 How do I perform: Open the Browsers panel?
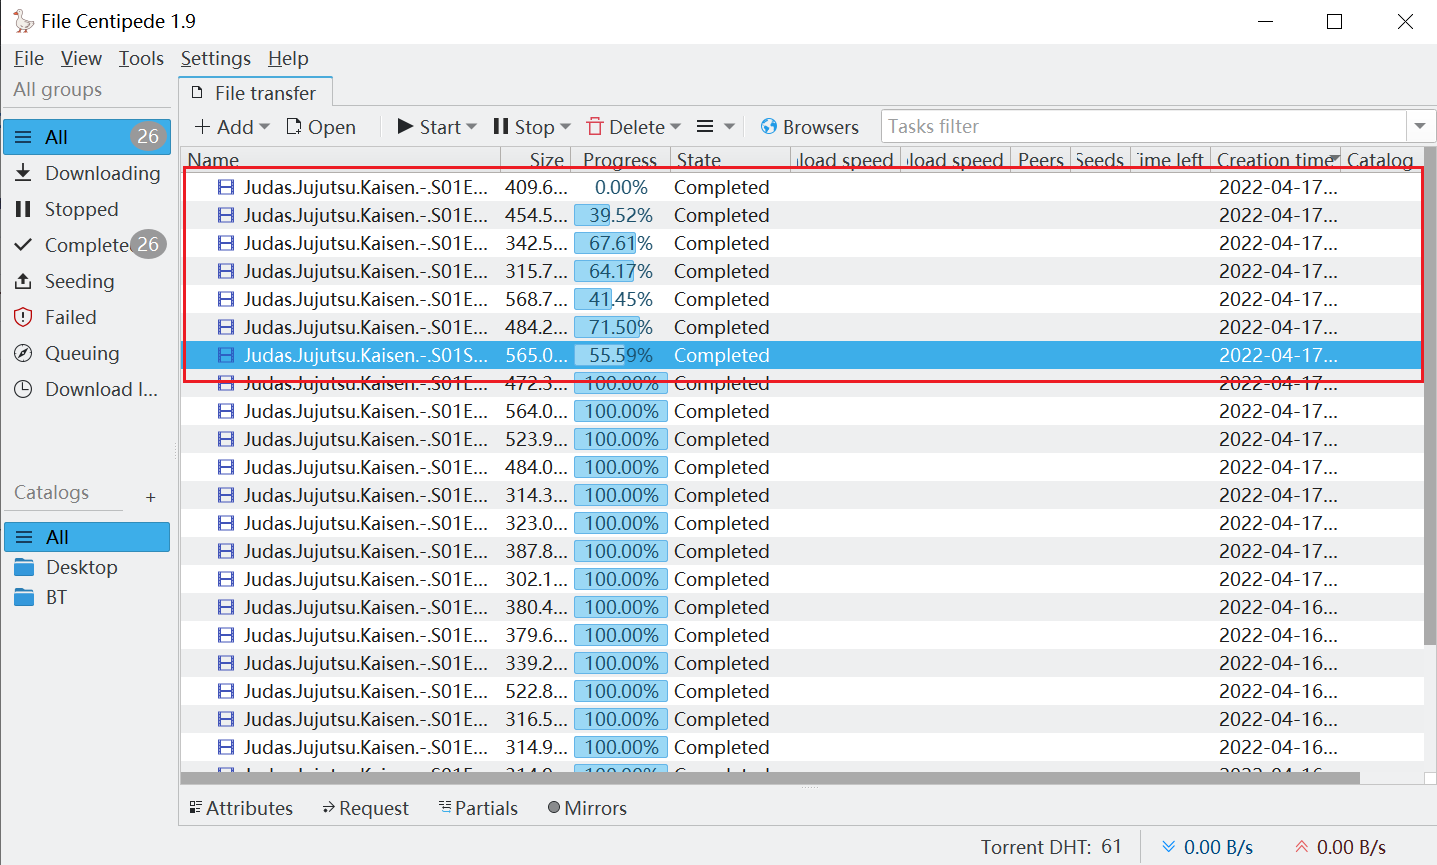809,126
